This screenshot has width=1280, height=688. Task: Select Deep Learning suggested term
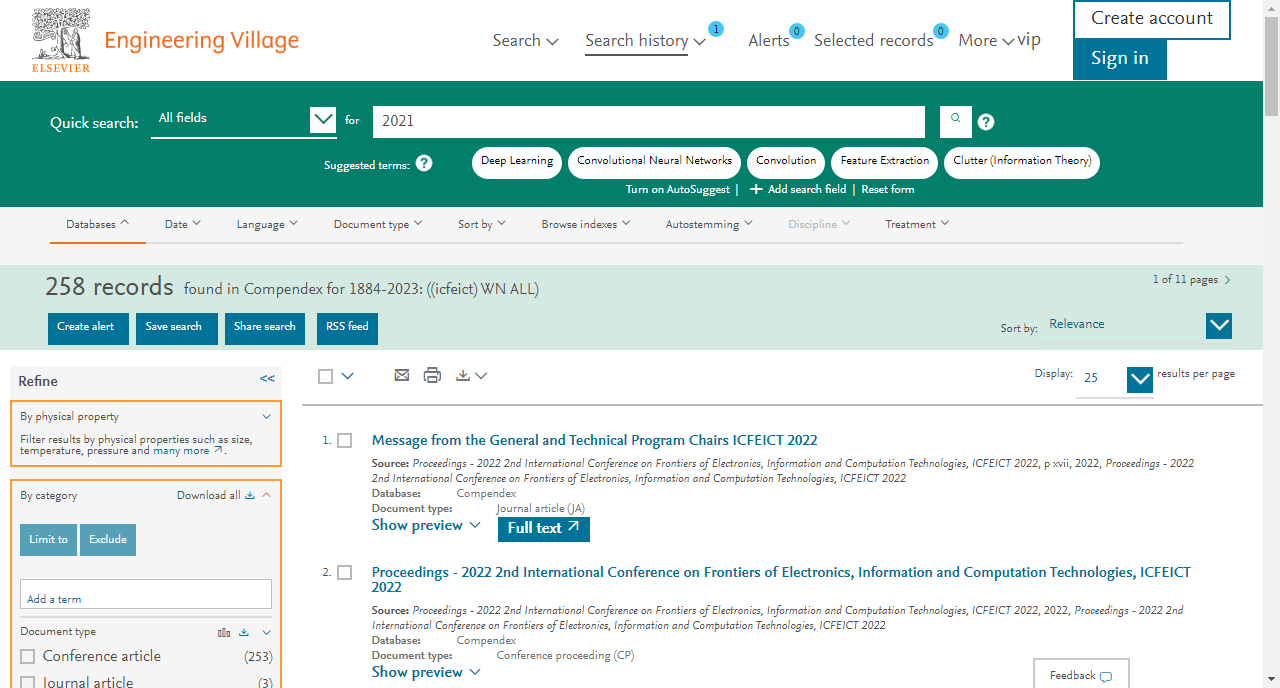(x=517, y=163)
